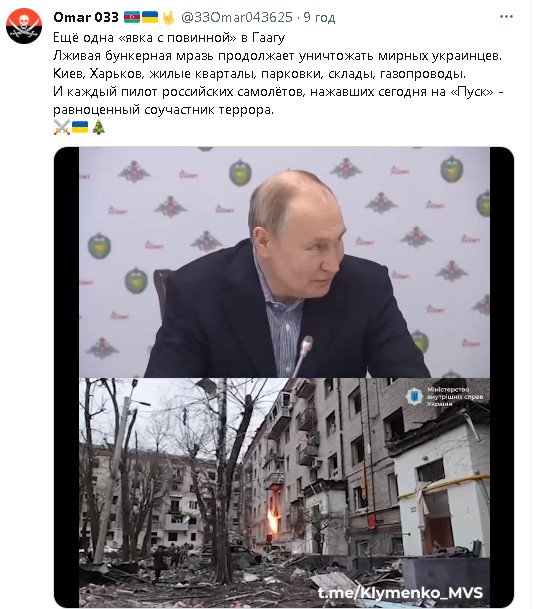Click the tweet text starting with Ещё одна
Screen dimensions: 543x609
pyautogui.click(x=169, y=38)
